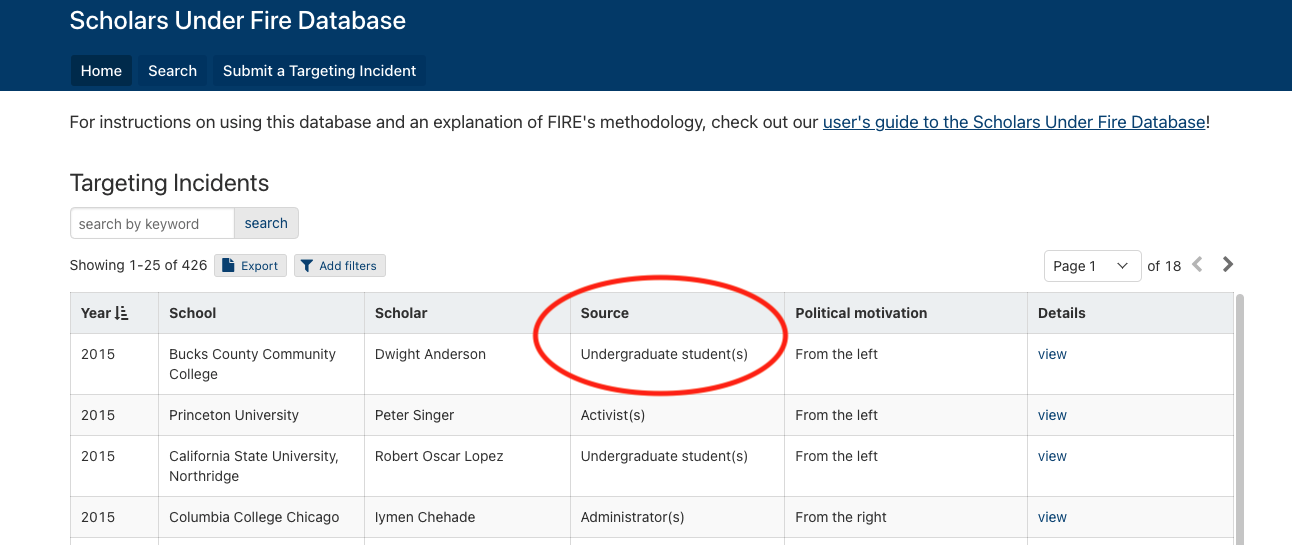
Task: Click the Political motivation column header
Action: (x=861, y=313)
